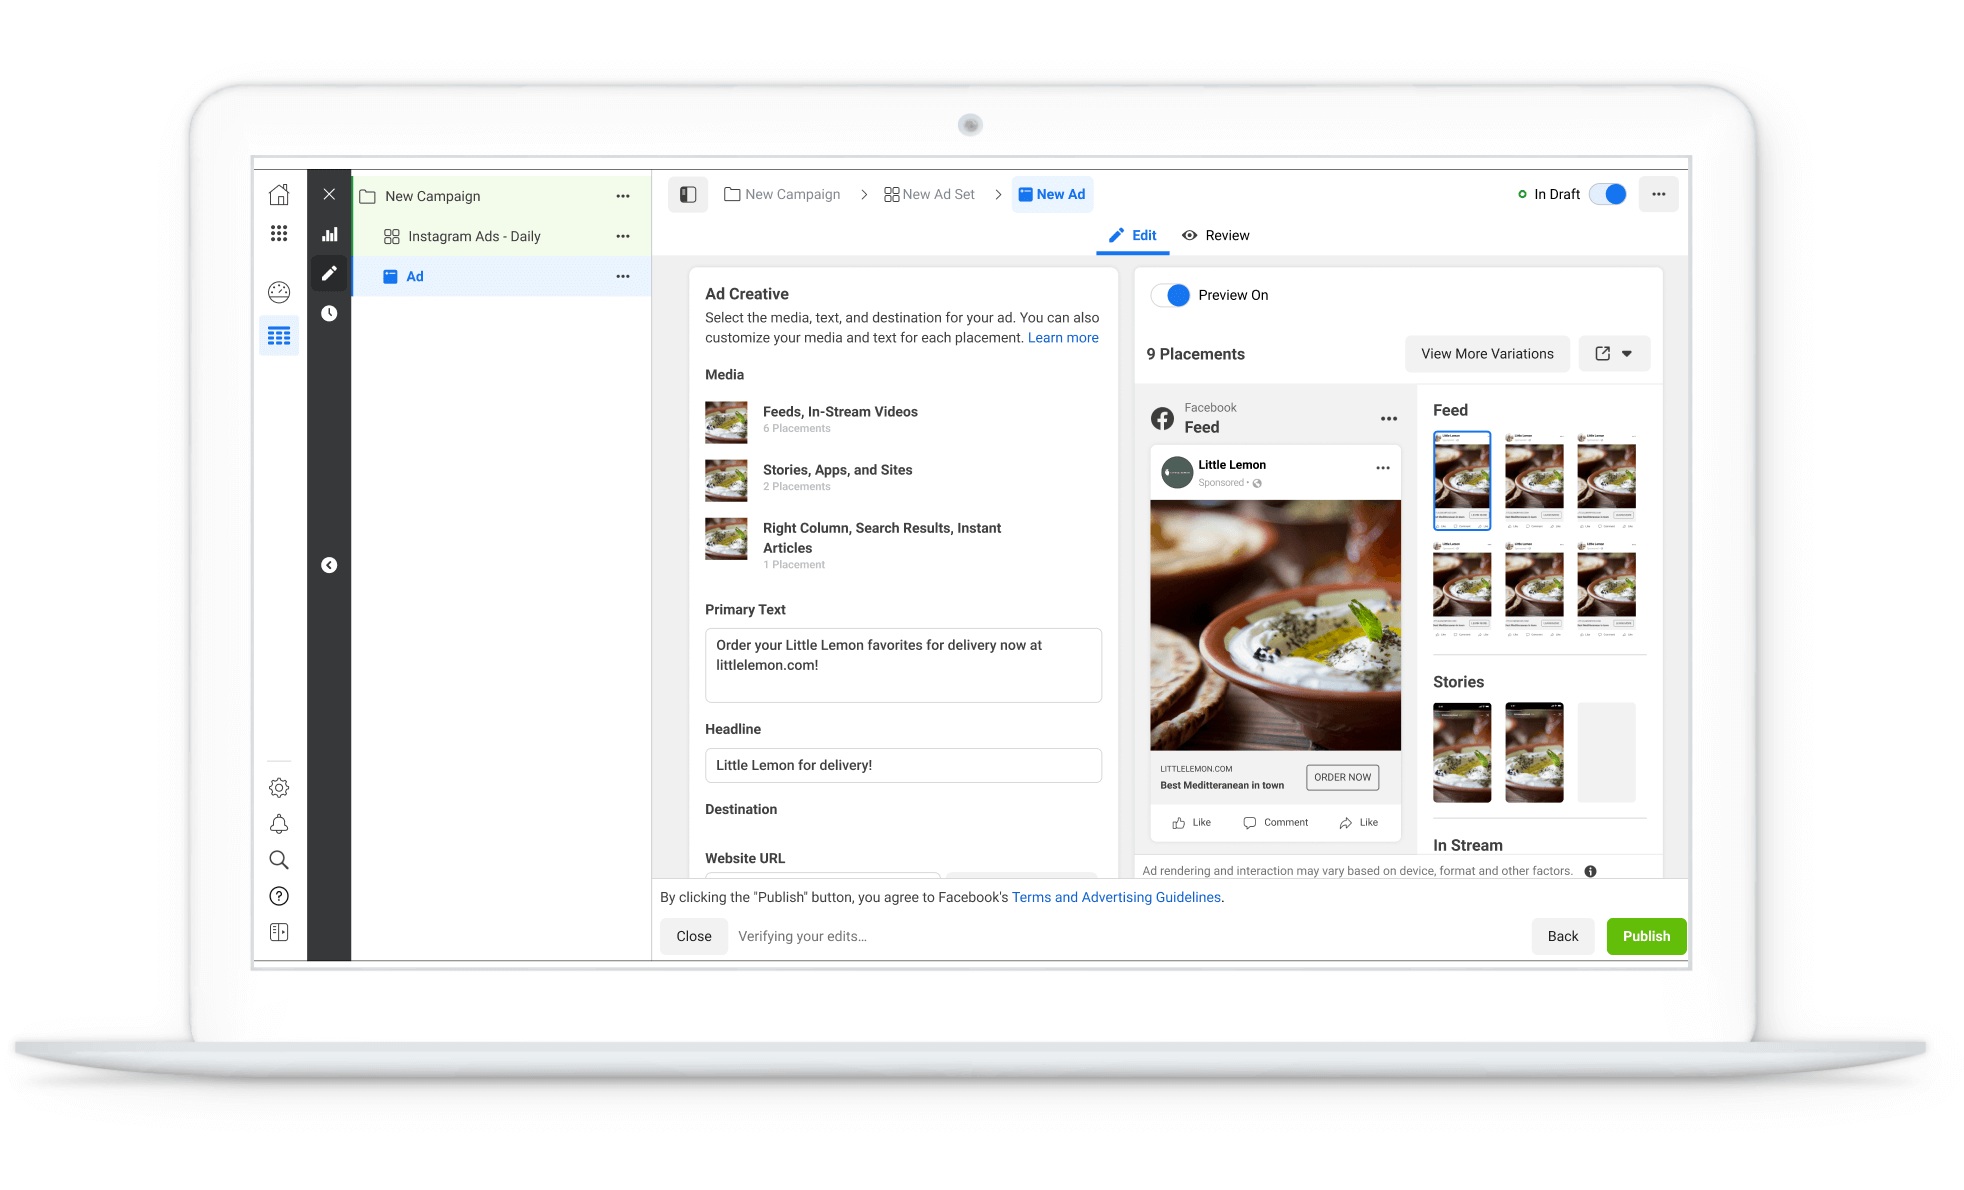
Task: Select the first highlighted Feed thumbnail
Action: 1462,481
